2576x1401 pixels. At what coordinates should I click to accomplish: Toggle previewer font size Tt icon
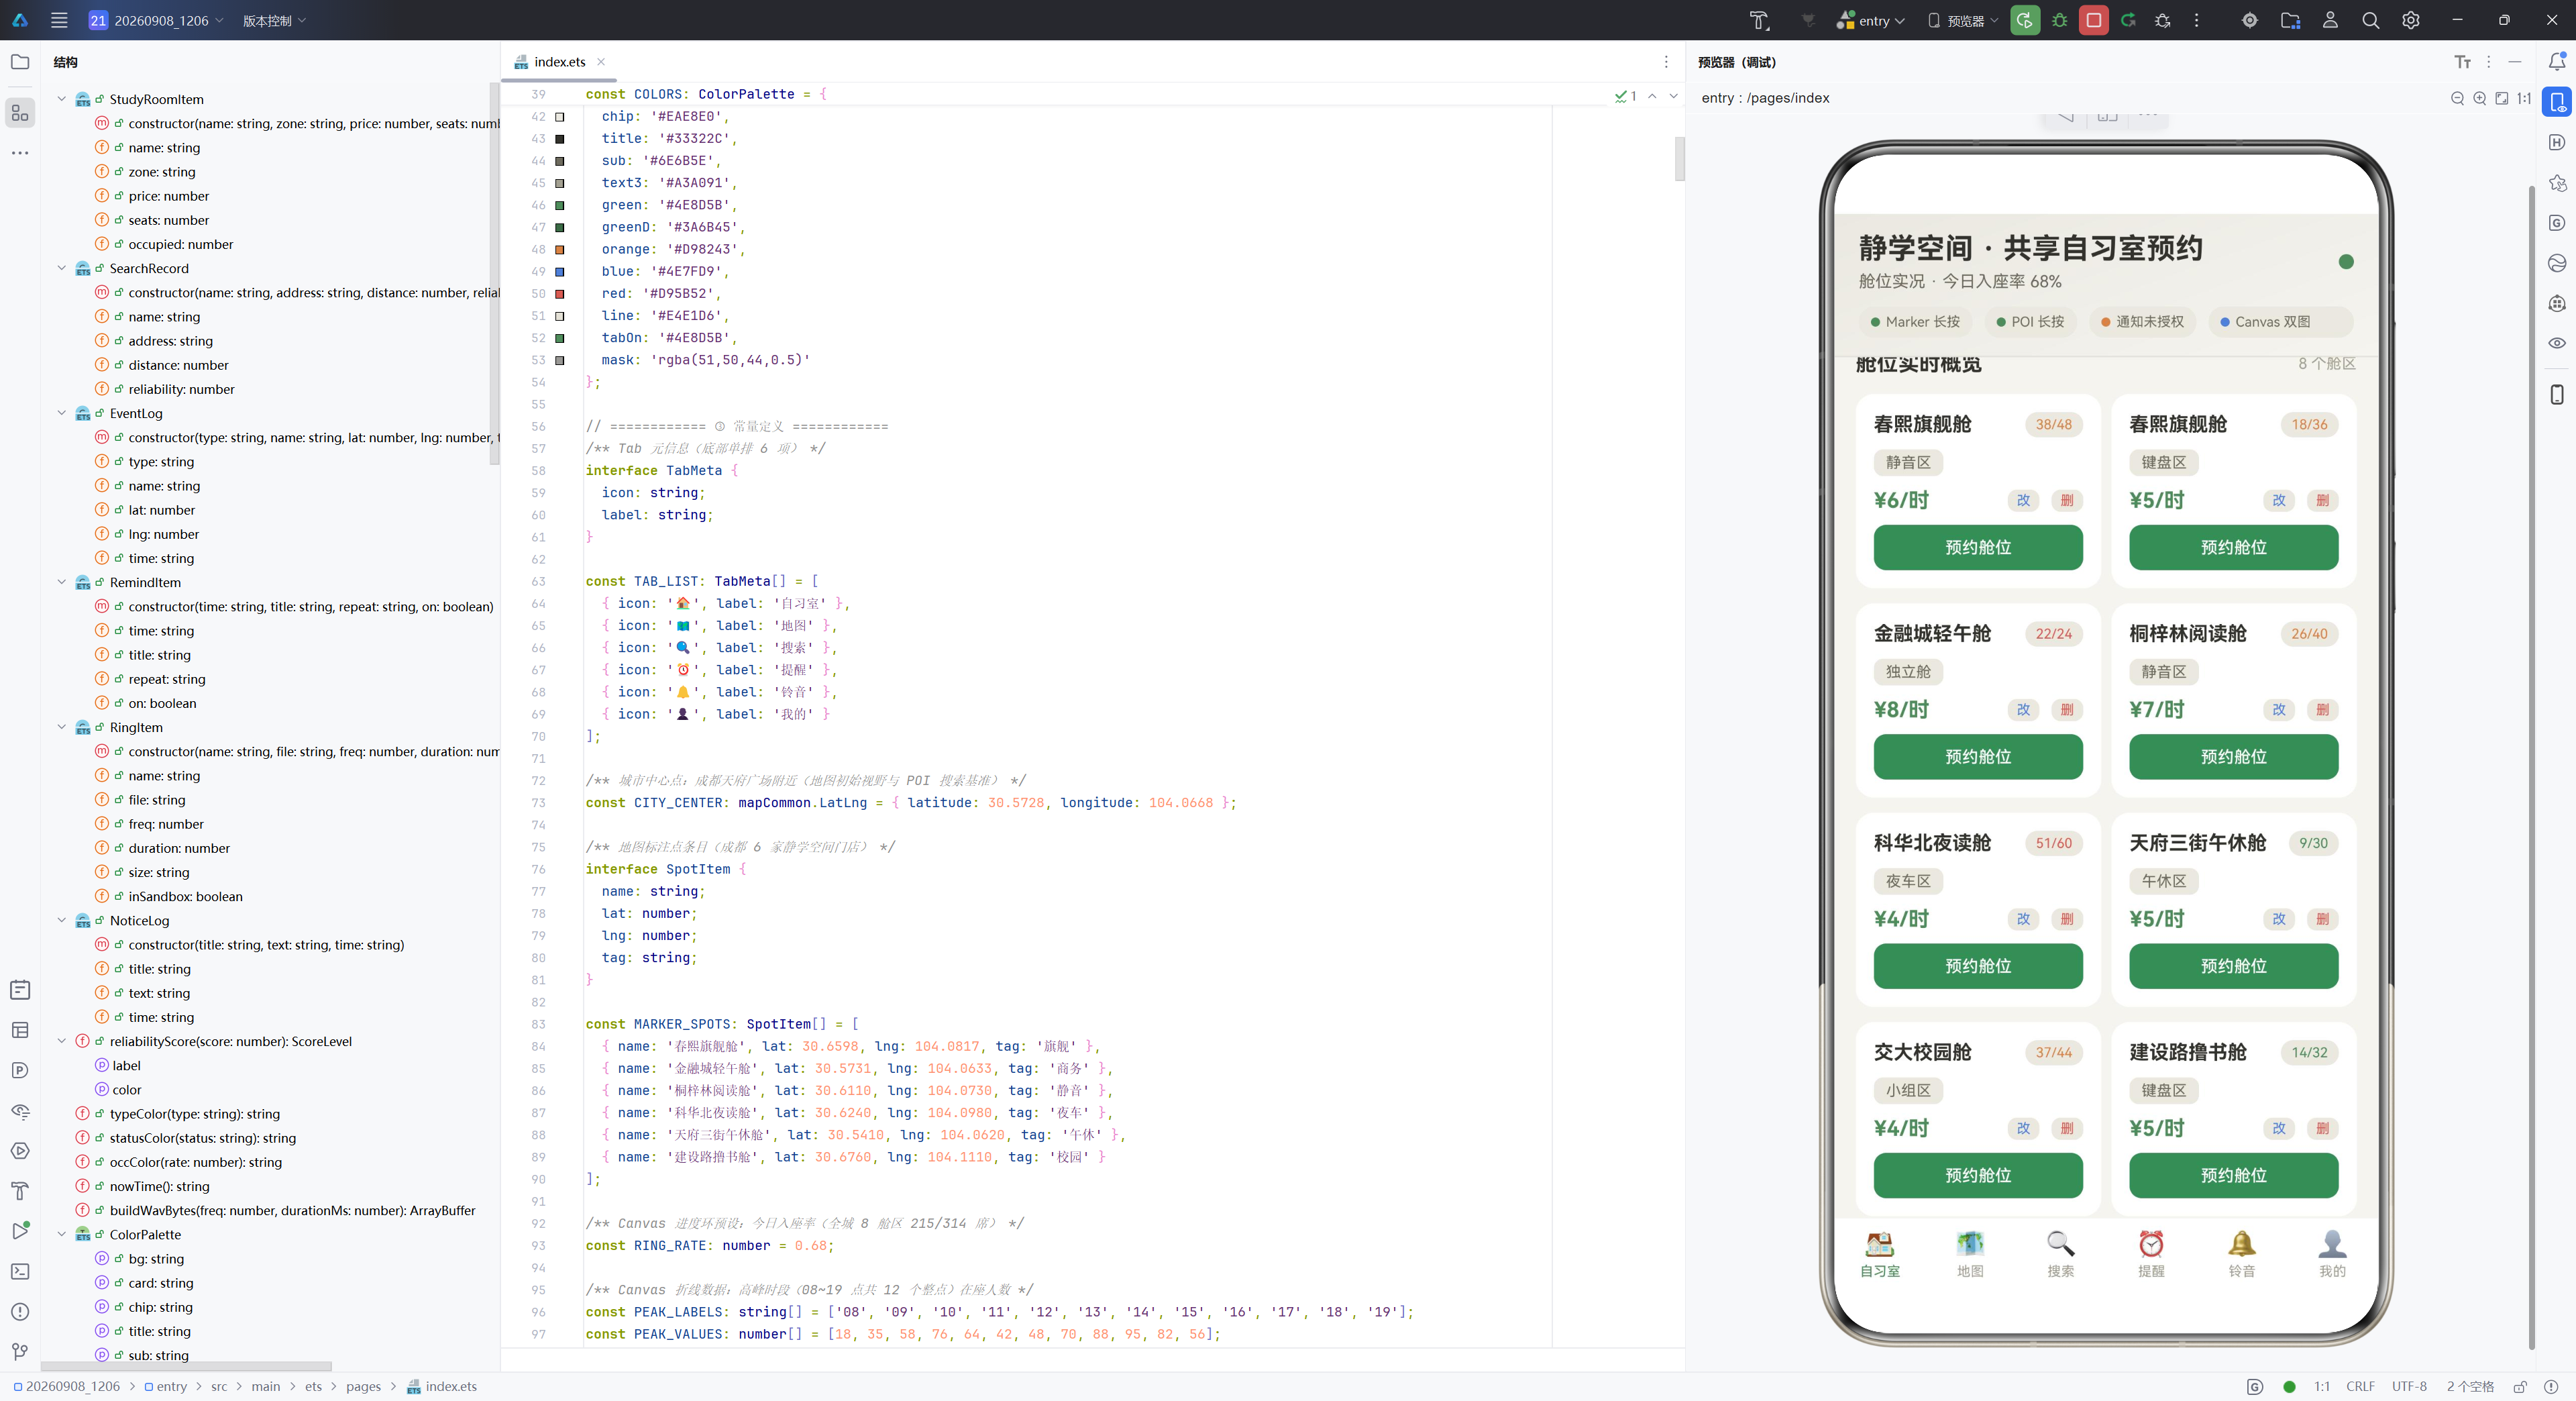(x=2462, y=62)
